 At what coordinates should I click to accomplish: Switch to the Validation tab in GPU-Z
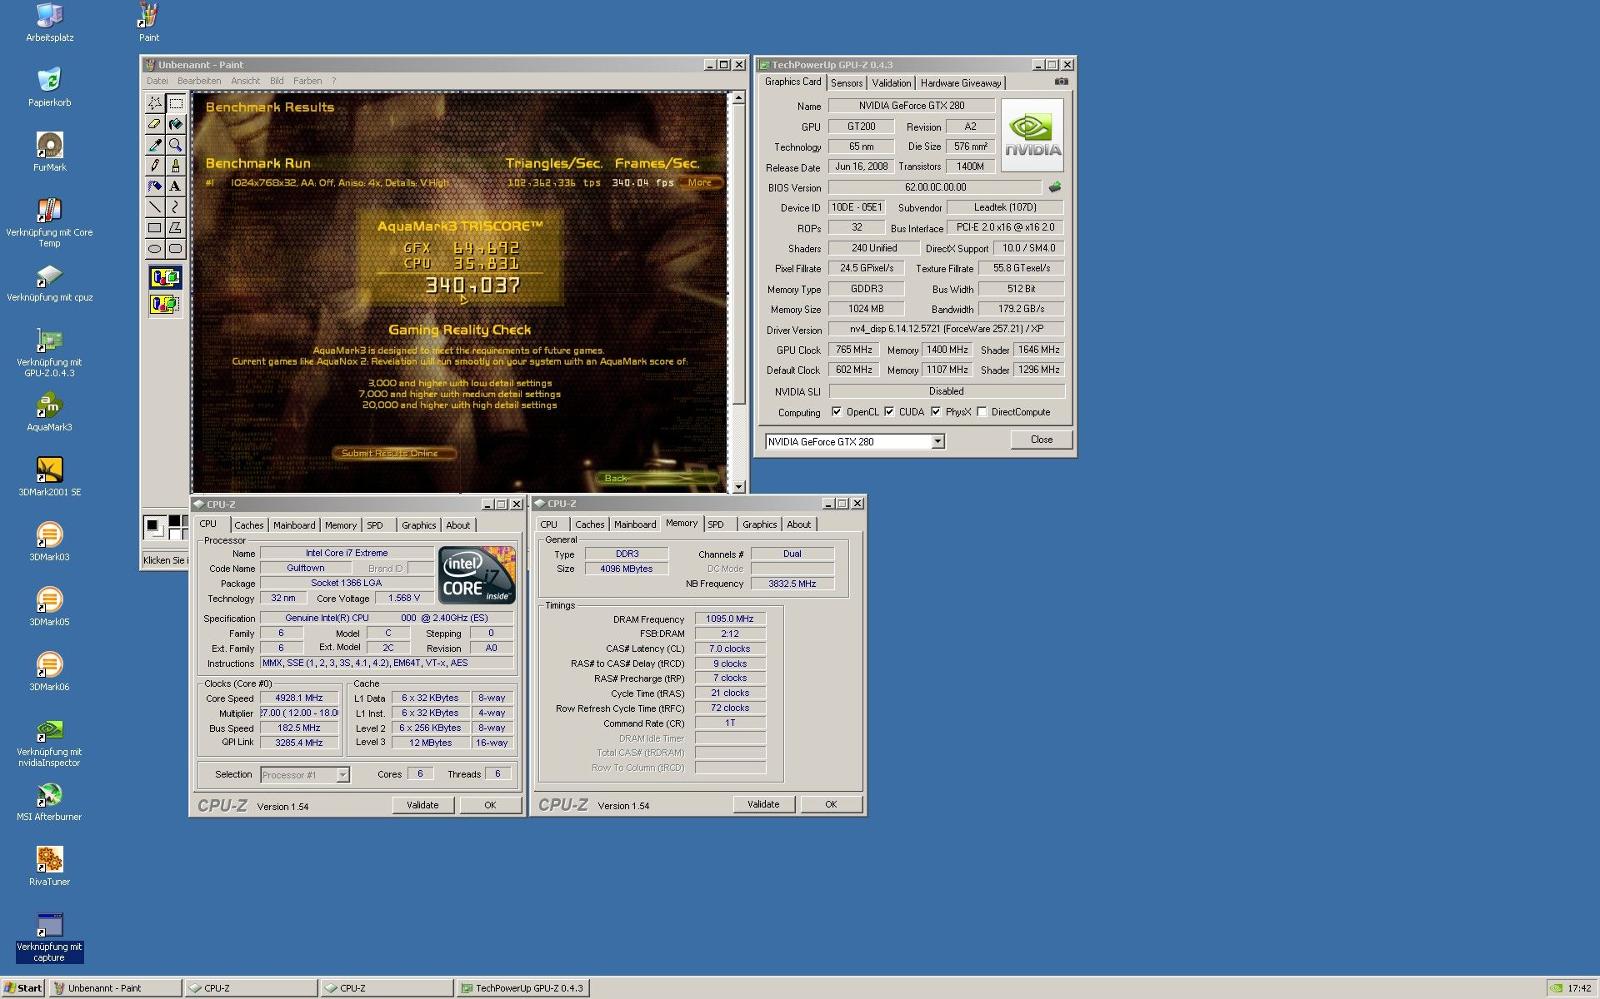pos(891,83)
